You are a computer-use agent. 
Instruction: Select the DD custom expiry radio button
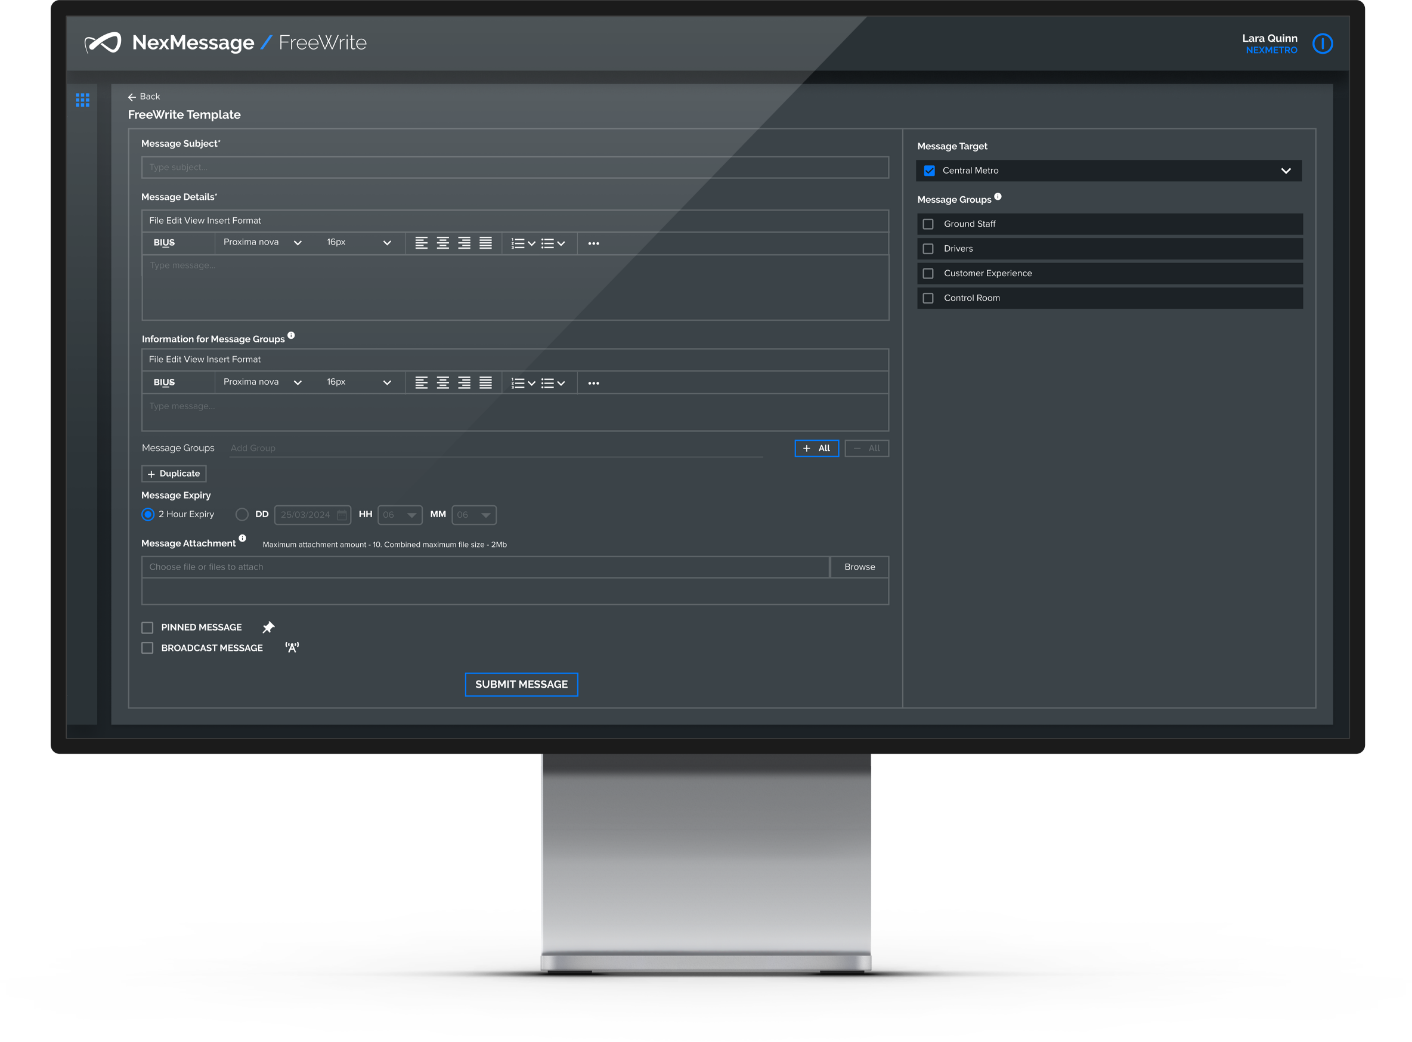(242, 514)
